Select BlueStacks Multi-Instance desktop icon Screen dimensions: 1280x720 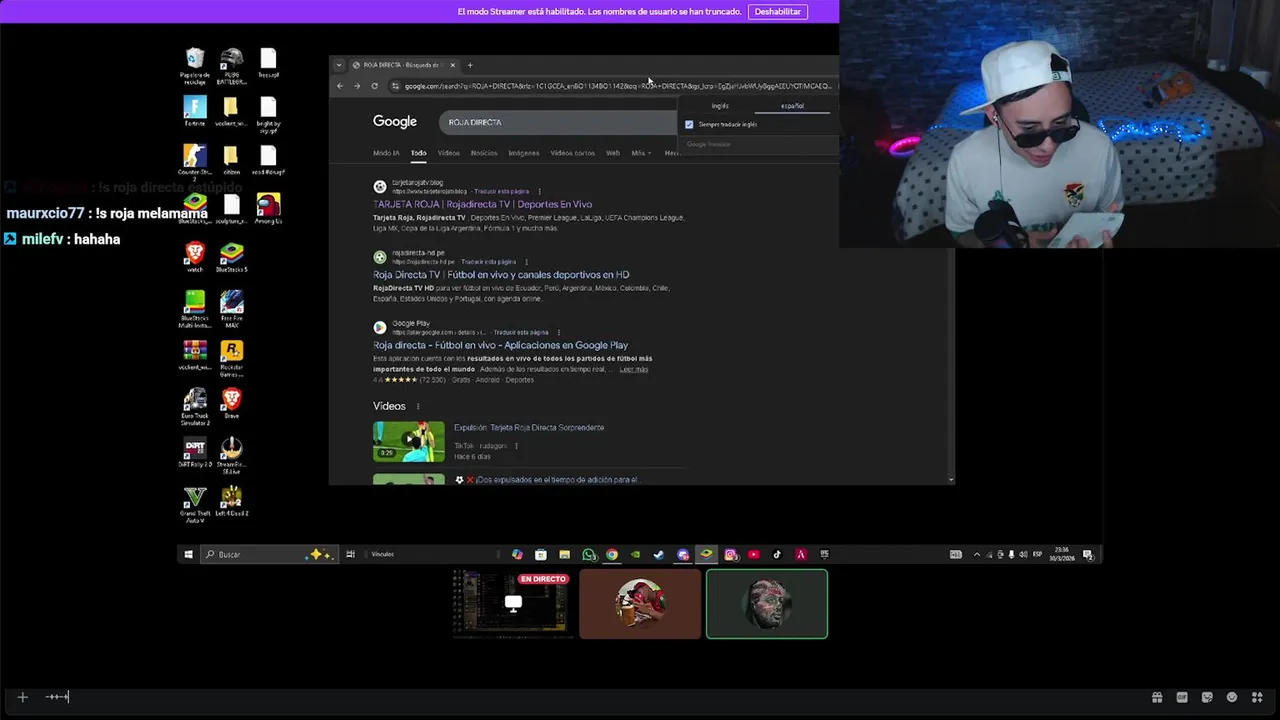195,309
